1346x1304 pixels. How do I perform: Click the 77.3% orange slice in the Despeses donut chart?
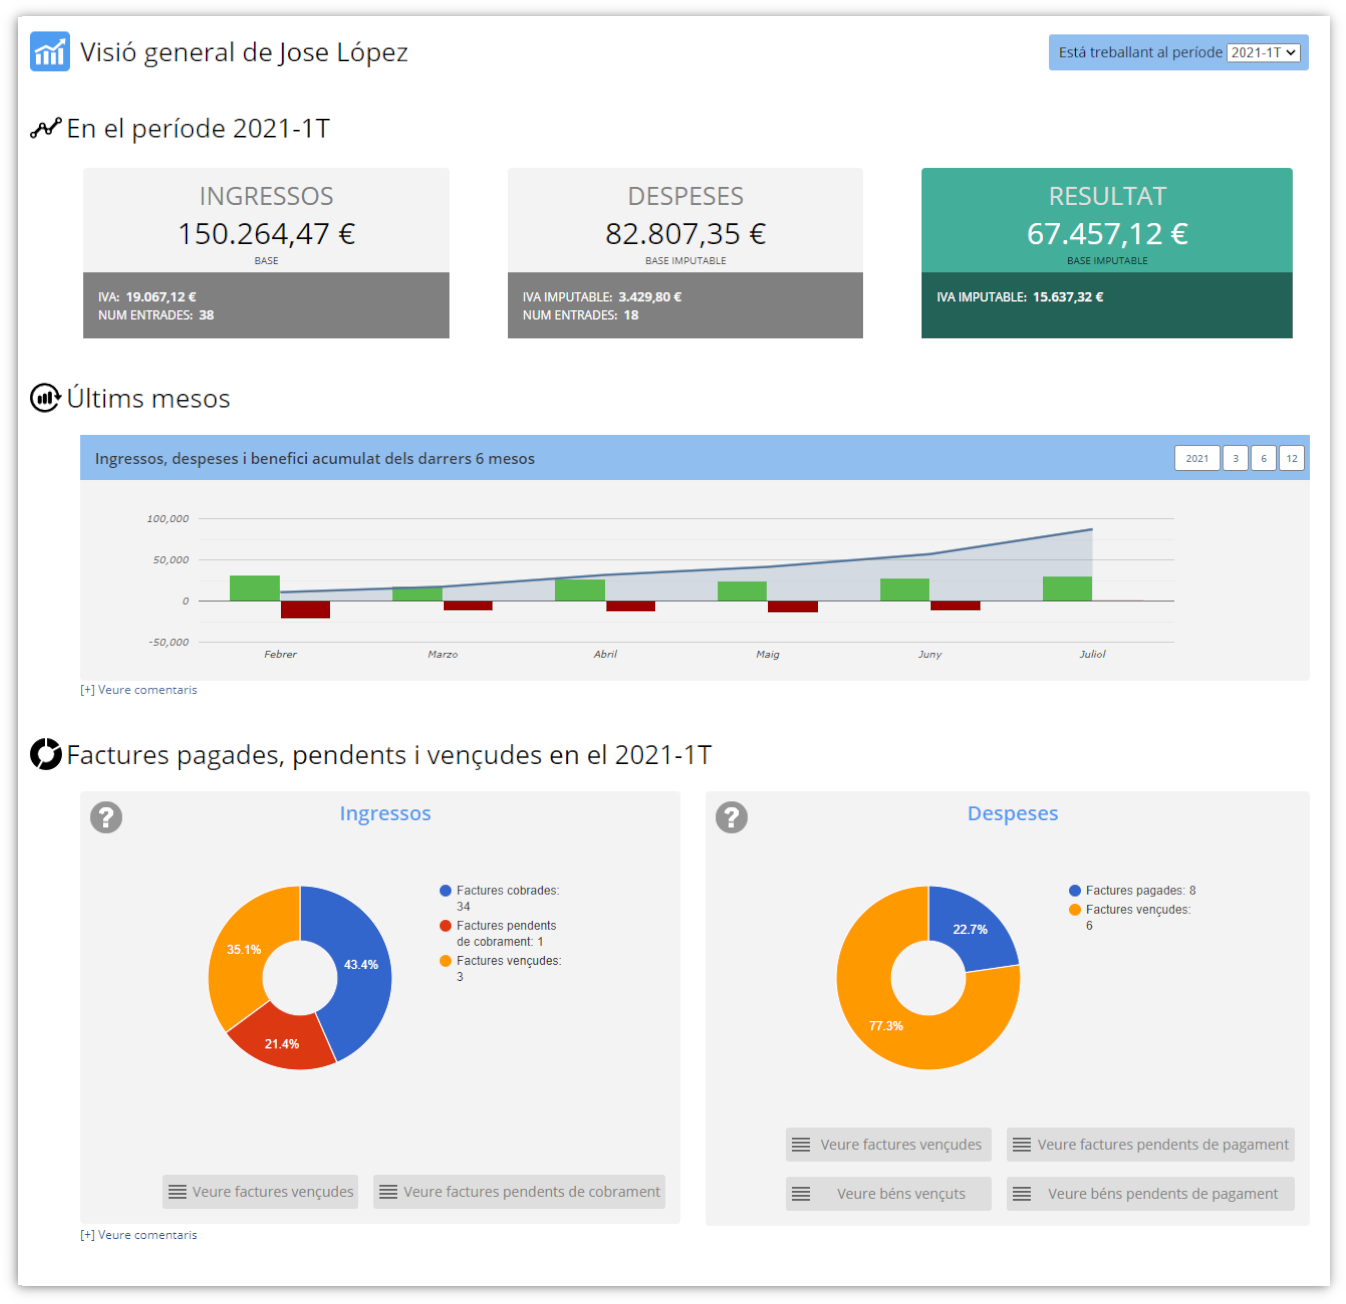point(886,1026)
